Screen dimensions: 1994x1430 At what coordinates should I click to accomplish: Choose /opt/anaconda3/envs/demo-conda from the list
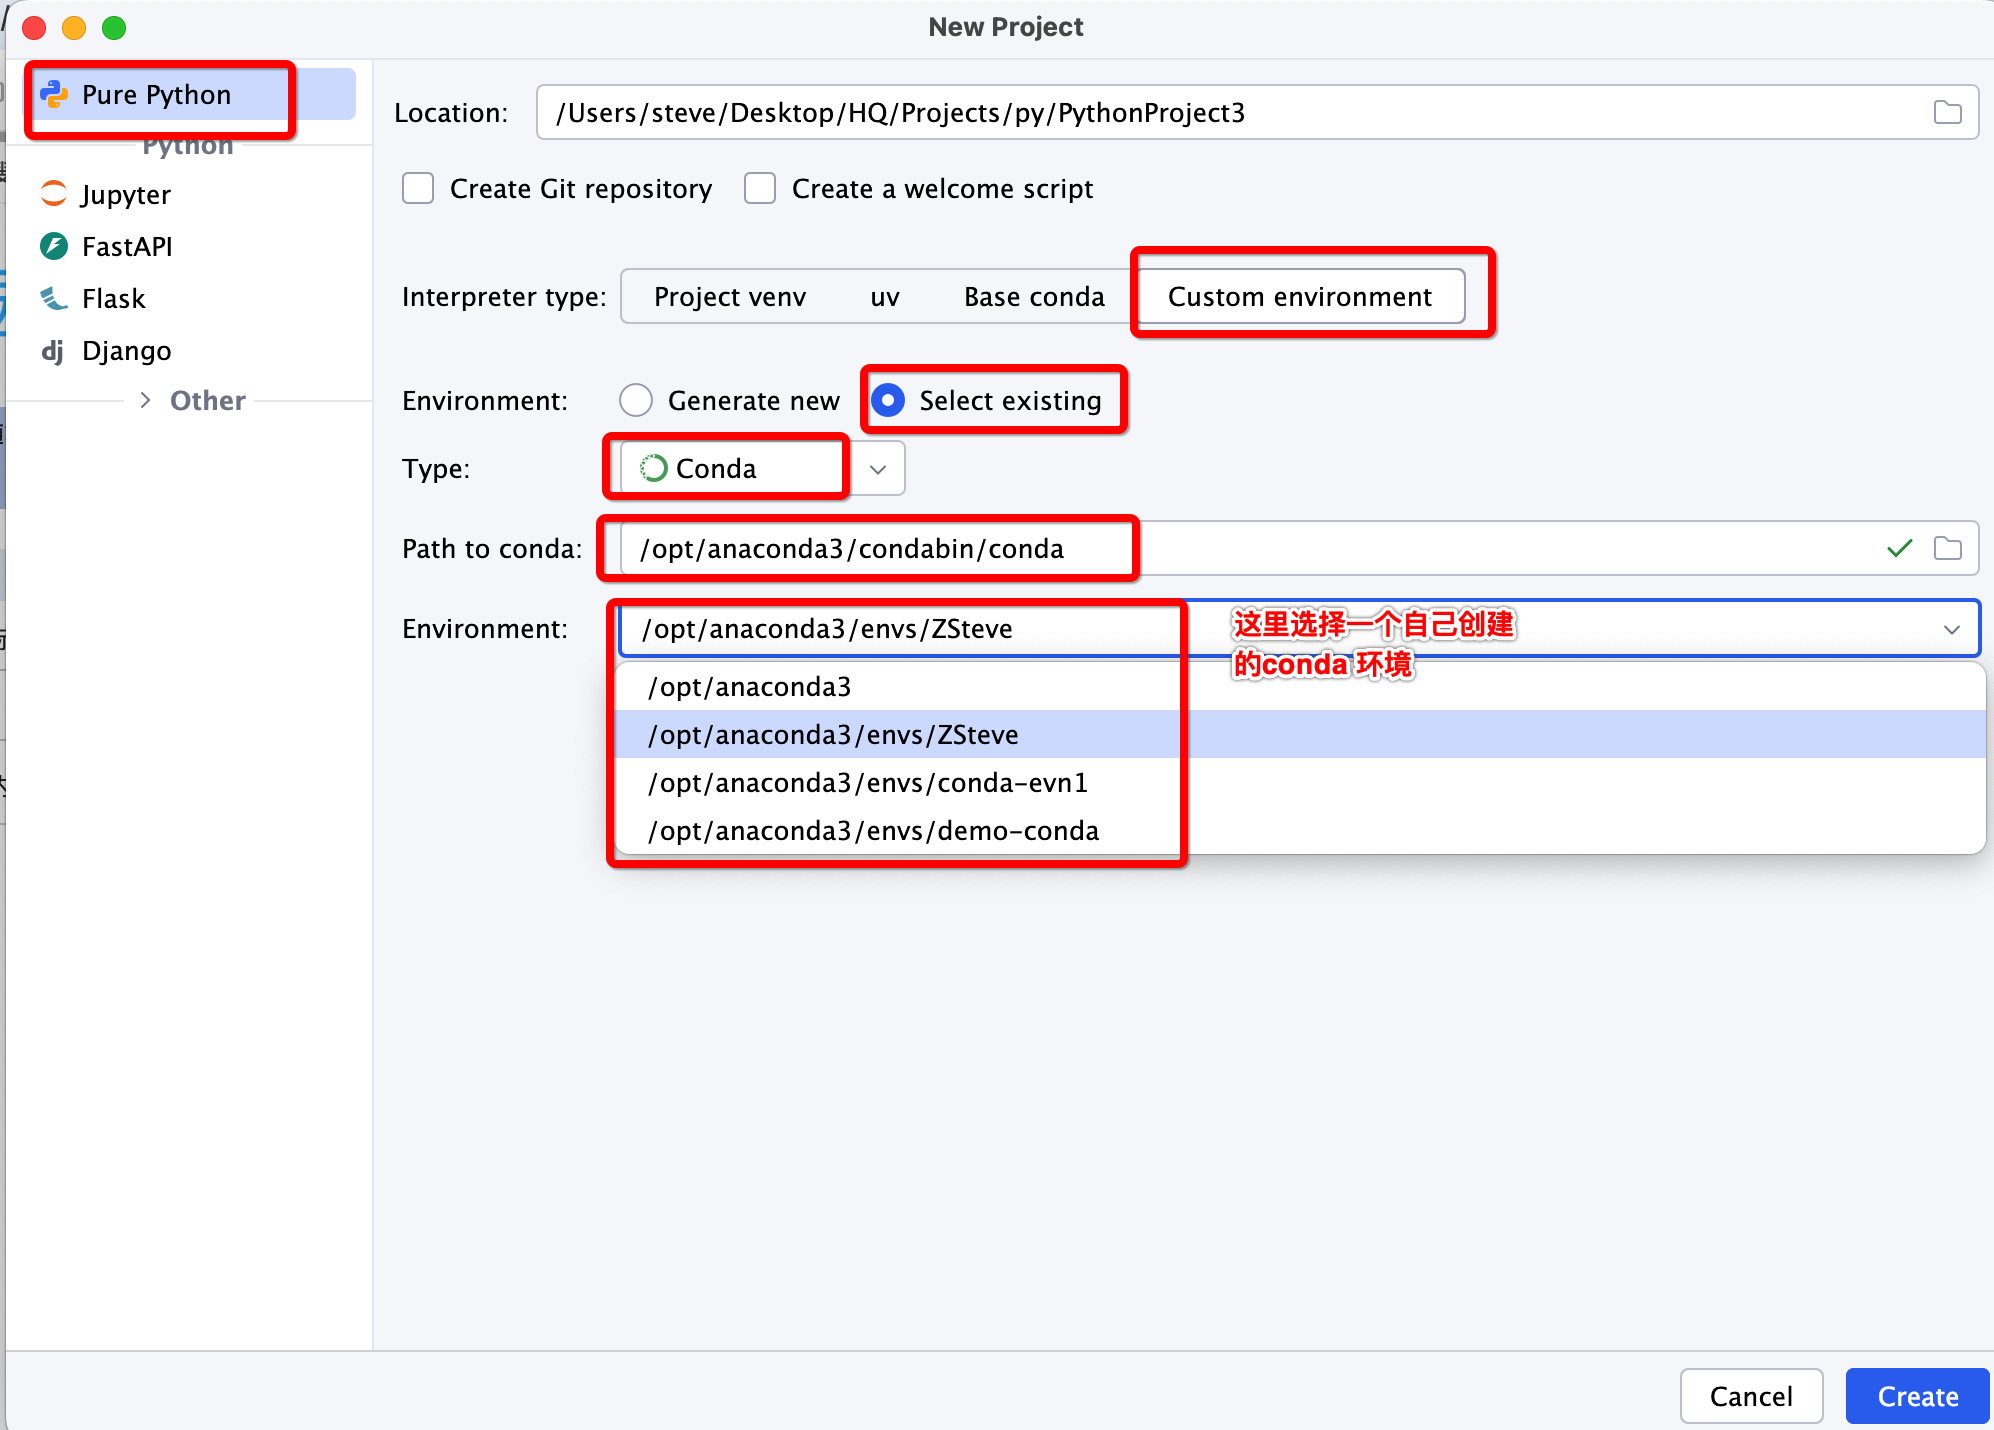[873, 831]
